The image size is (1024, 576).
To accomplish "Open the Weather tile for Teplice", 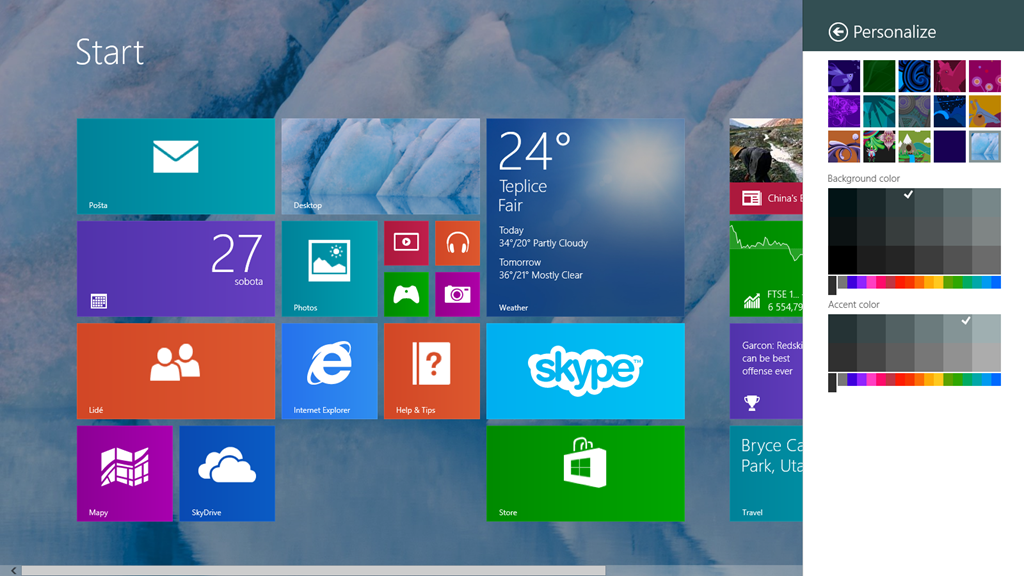I will click(x=585, y=217).
